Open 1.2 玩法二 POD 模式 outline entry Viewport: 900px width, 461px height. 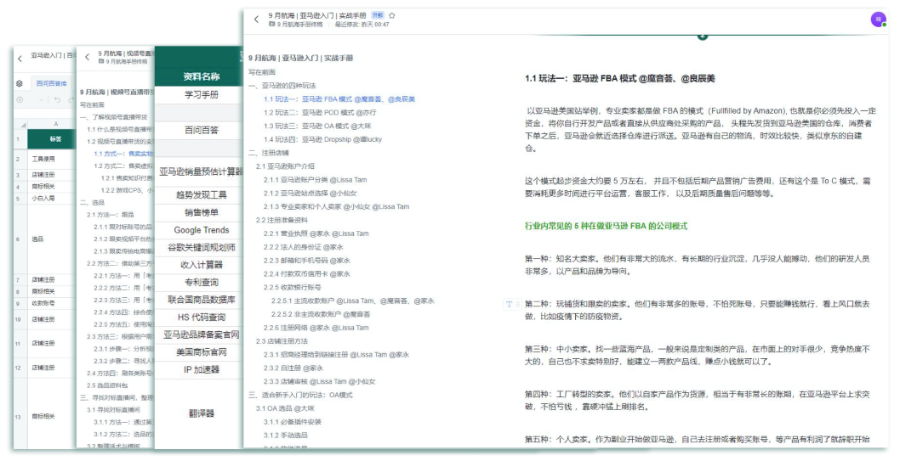pos(320,113)
